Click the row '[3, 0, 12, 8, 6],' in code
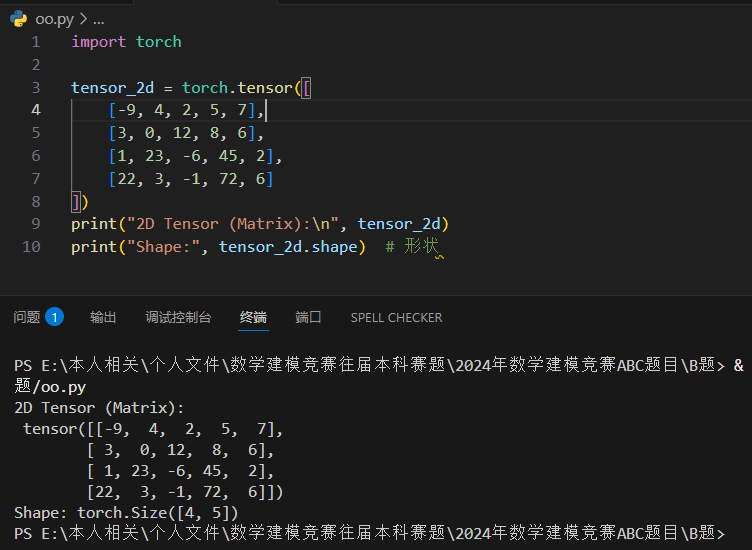Viewport: 752px width, 550px height. tap(187, 133)
